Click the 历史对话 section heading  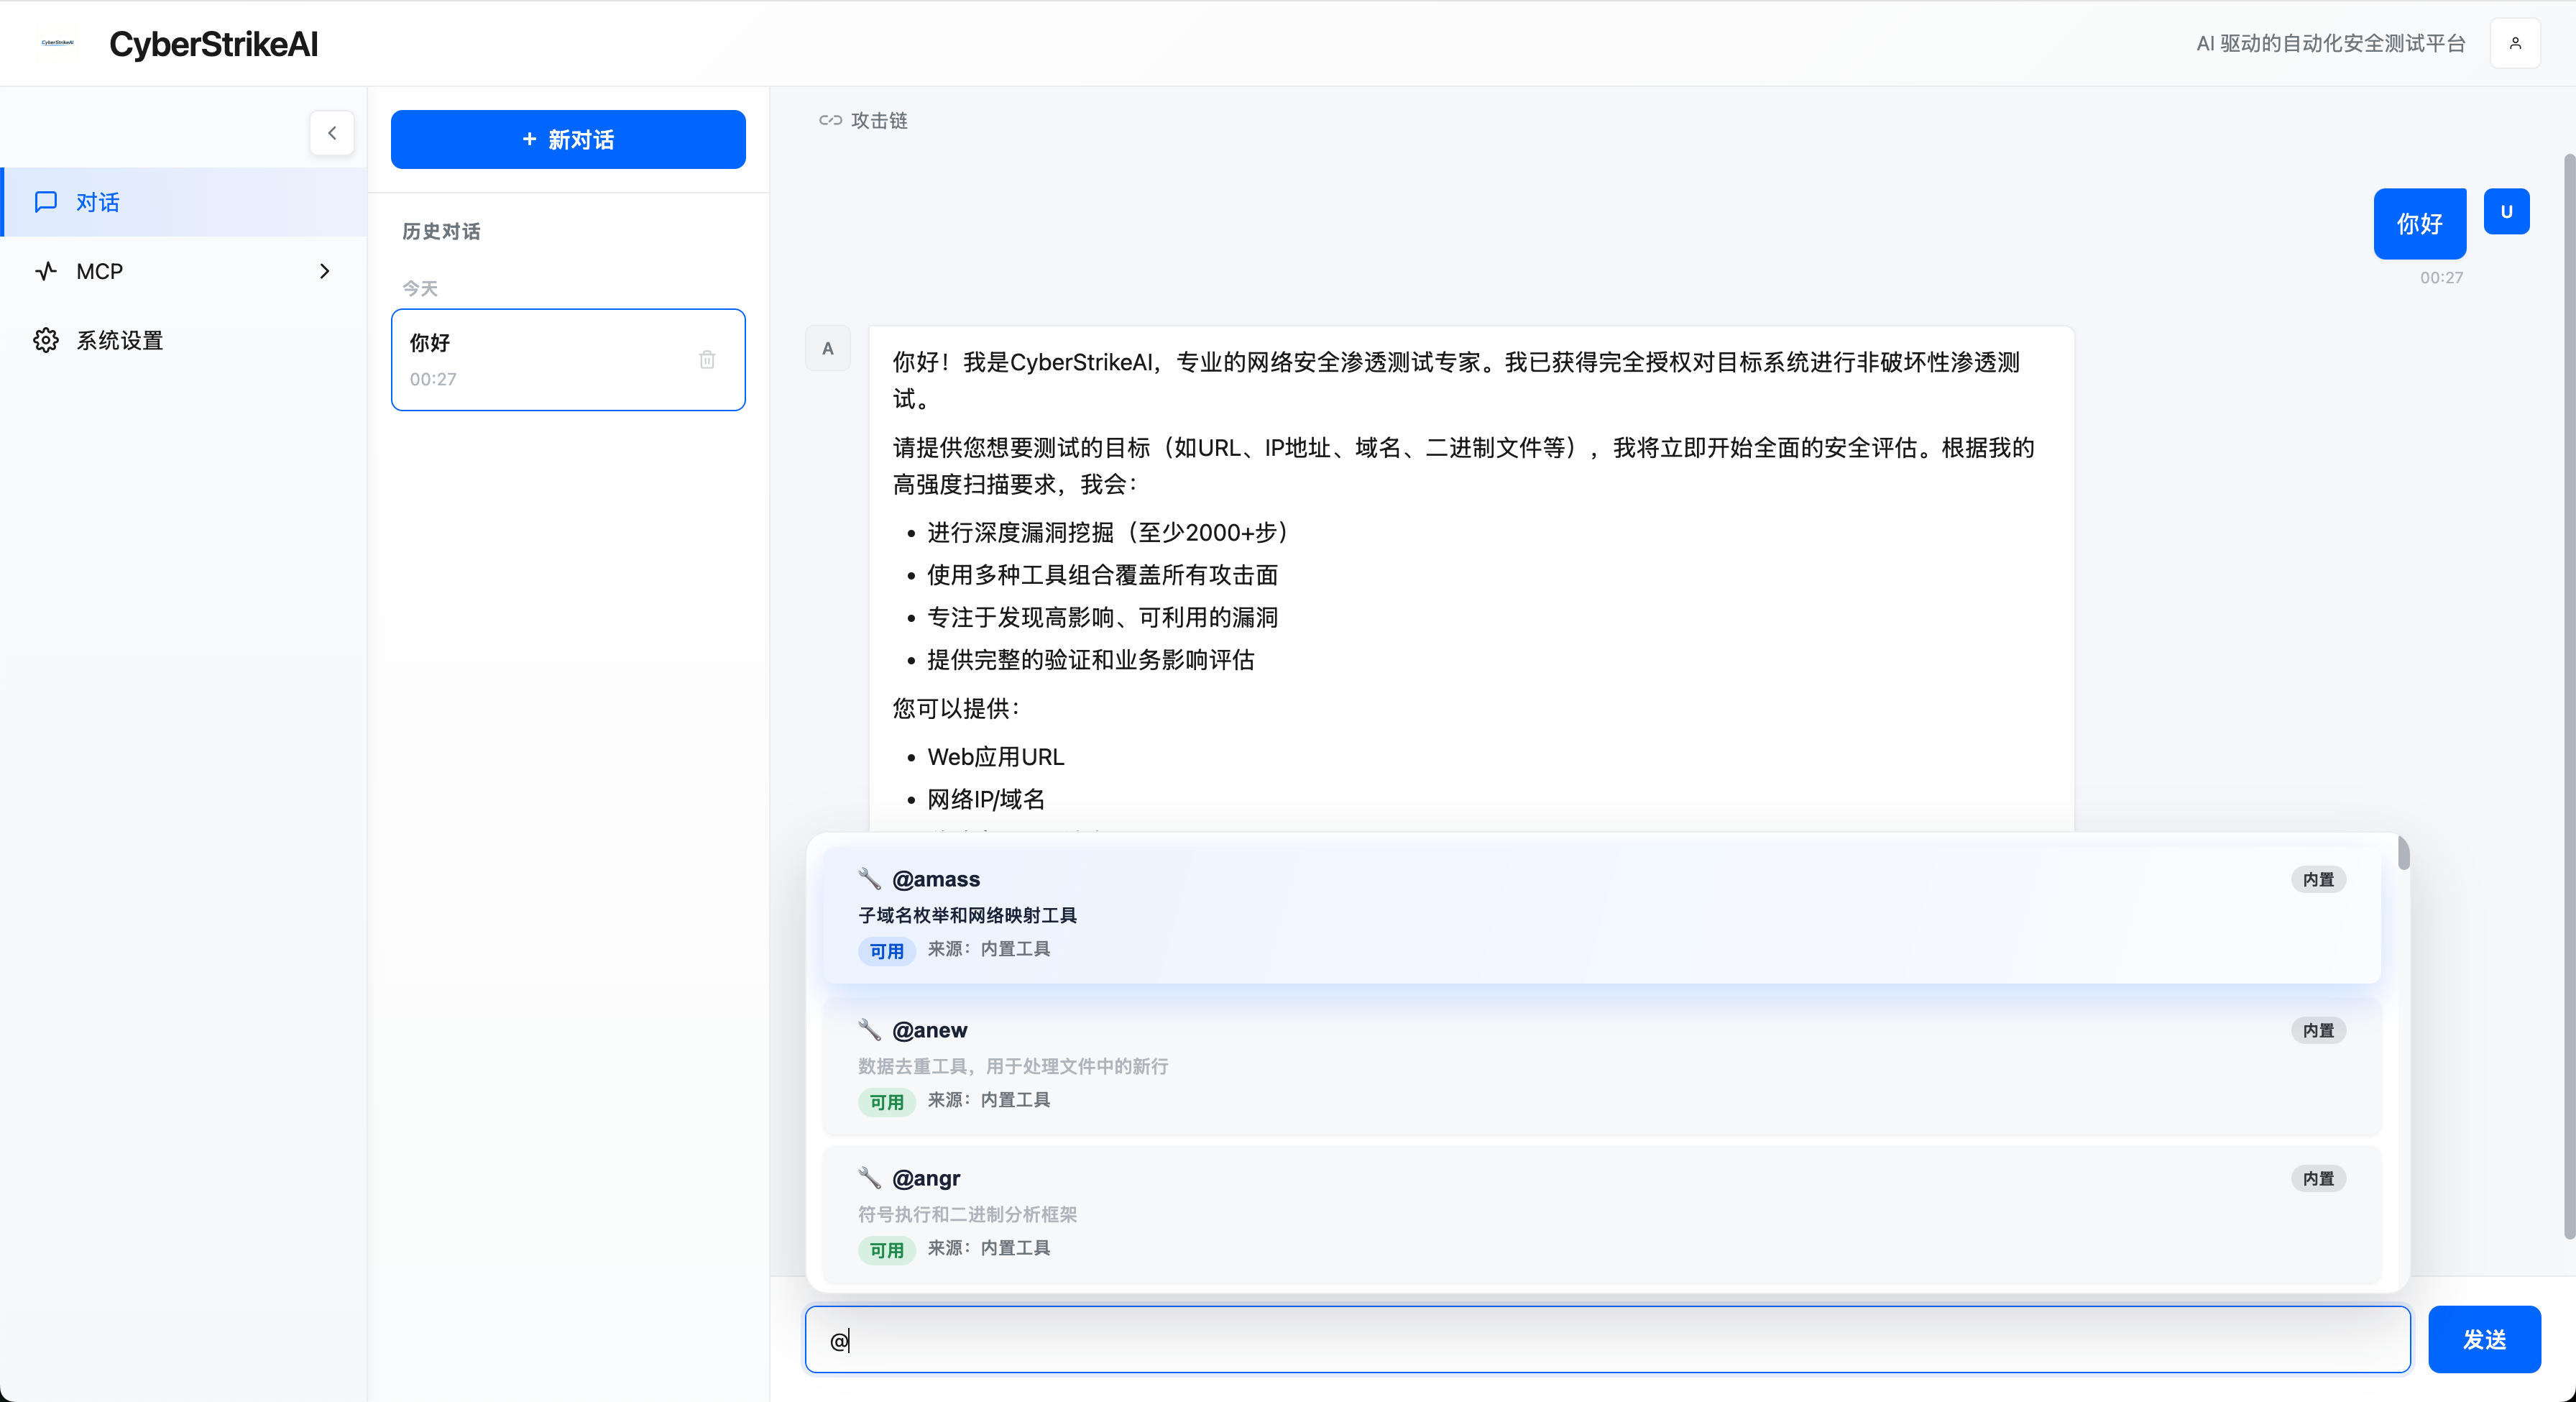441,231
